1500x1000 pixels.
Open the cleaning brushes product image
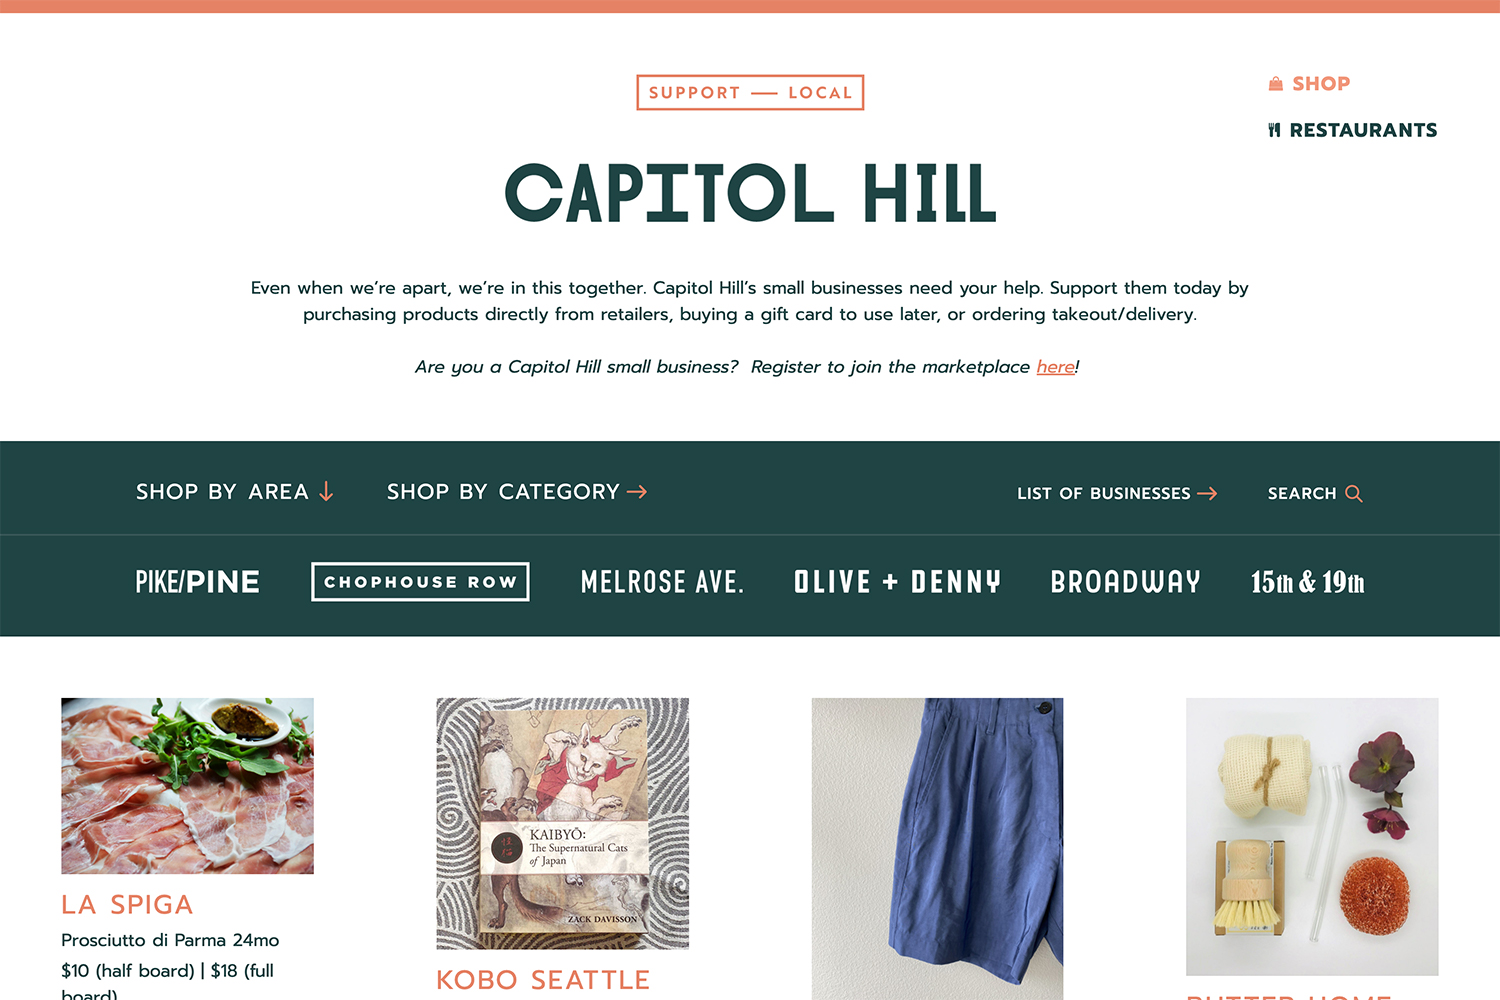[x=1312, y=837]
